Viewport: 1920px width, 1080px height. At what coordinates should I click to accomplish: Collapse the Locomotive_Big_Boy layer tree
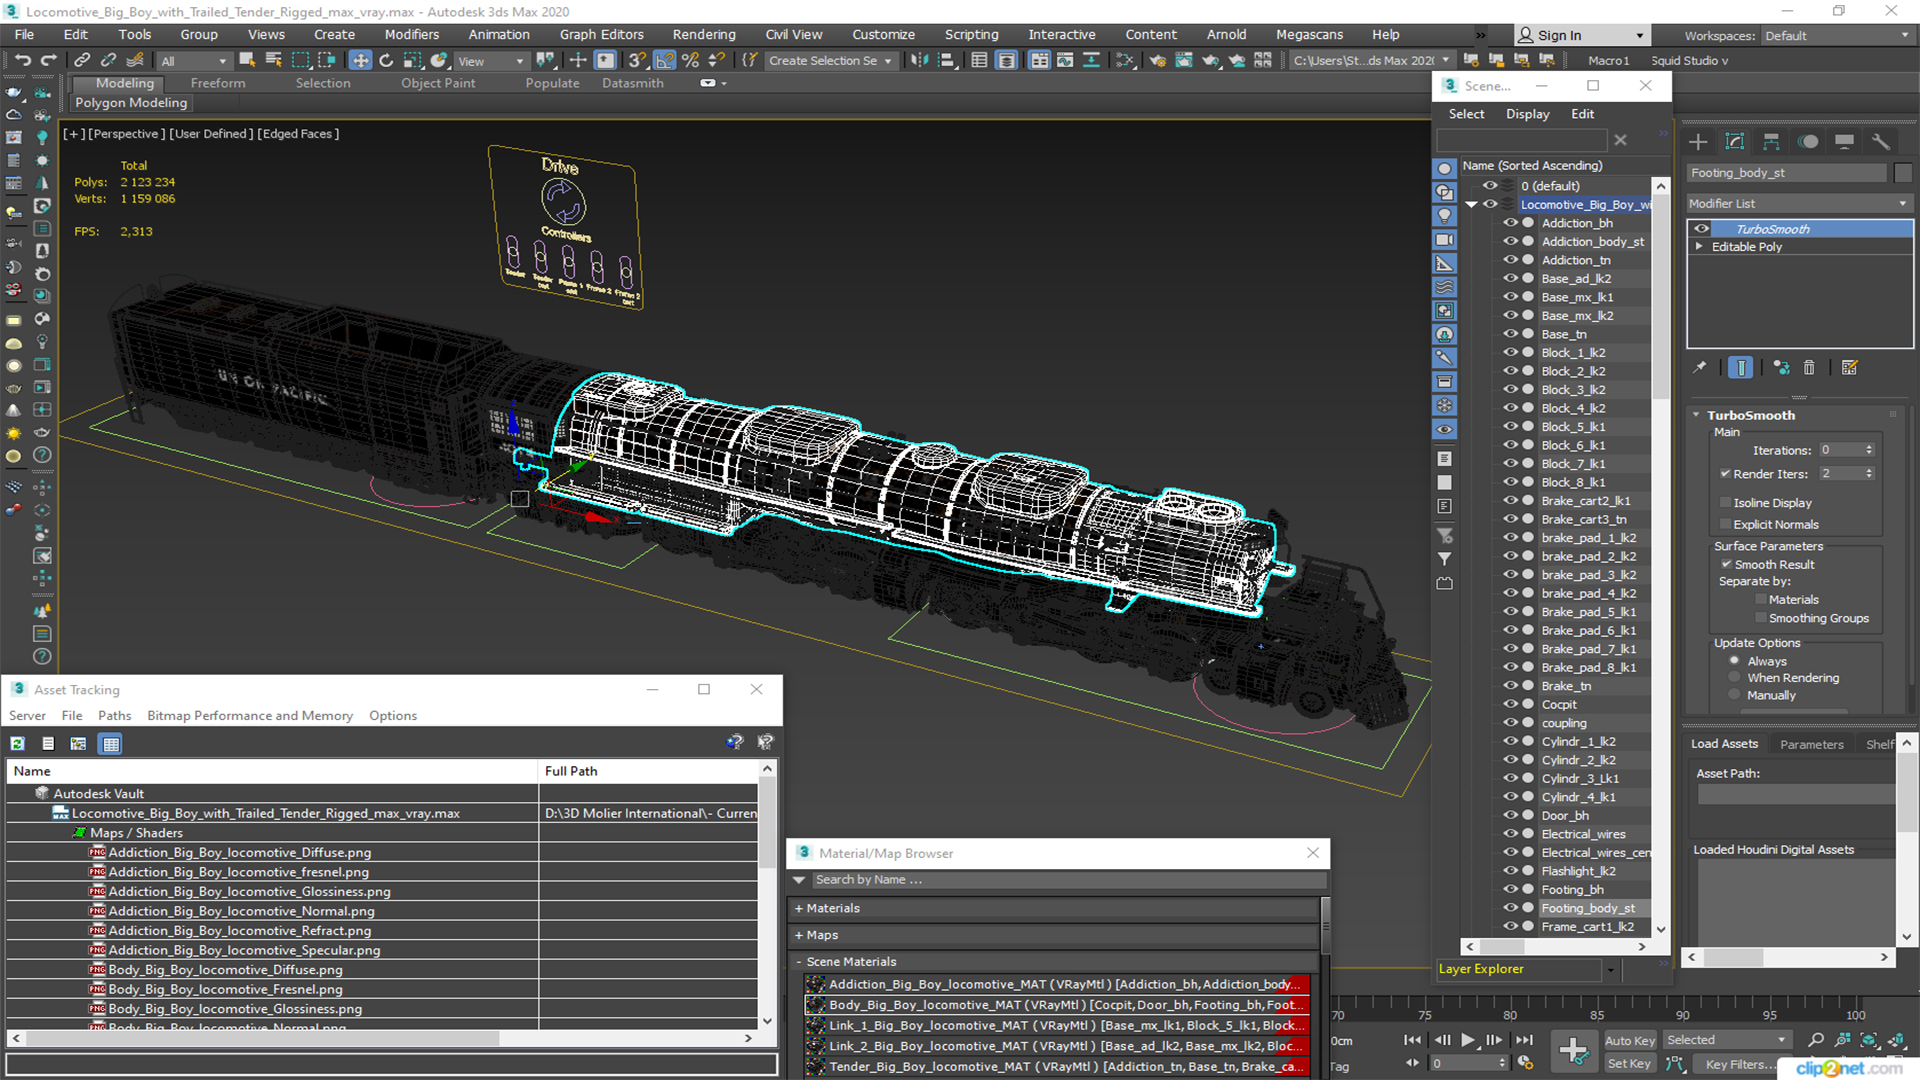1471,205
